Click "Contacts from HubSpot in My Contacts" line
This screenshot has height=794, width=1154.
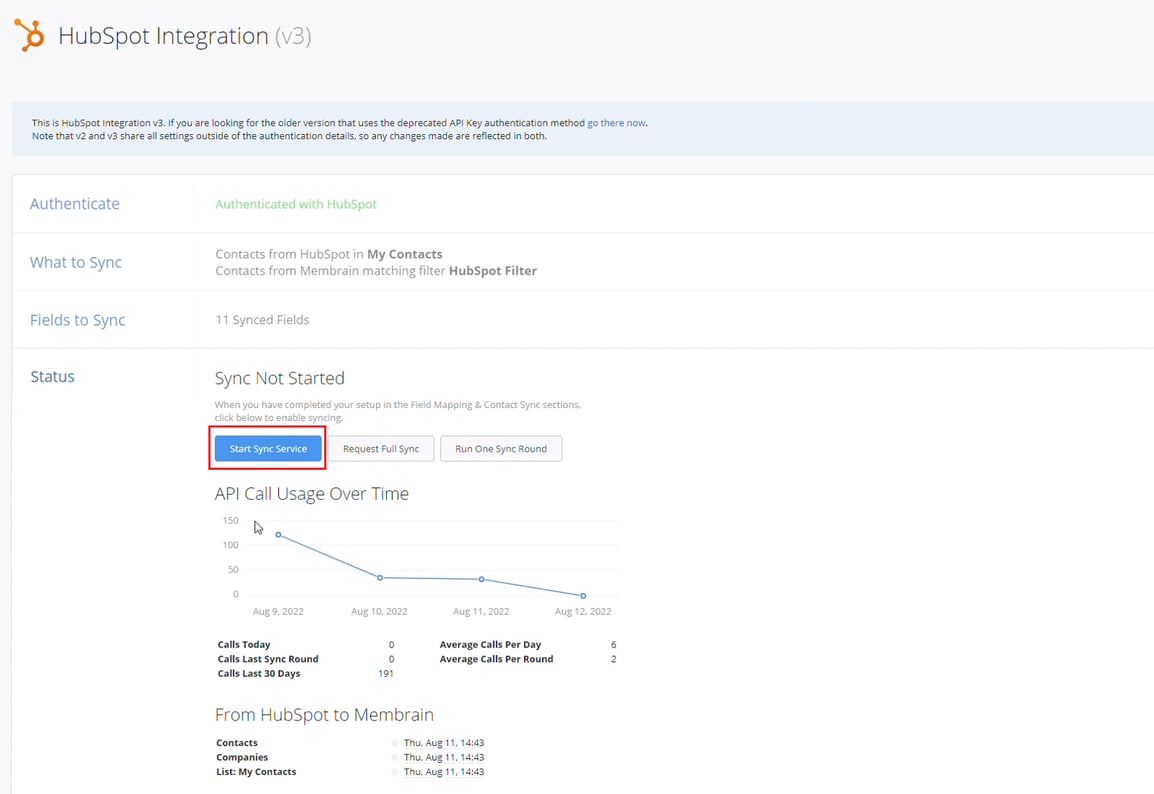click(x=329, y=254)
